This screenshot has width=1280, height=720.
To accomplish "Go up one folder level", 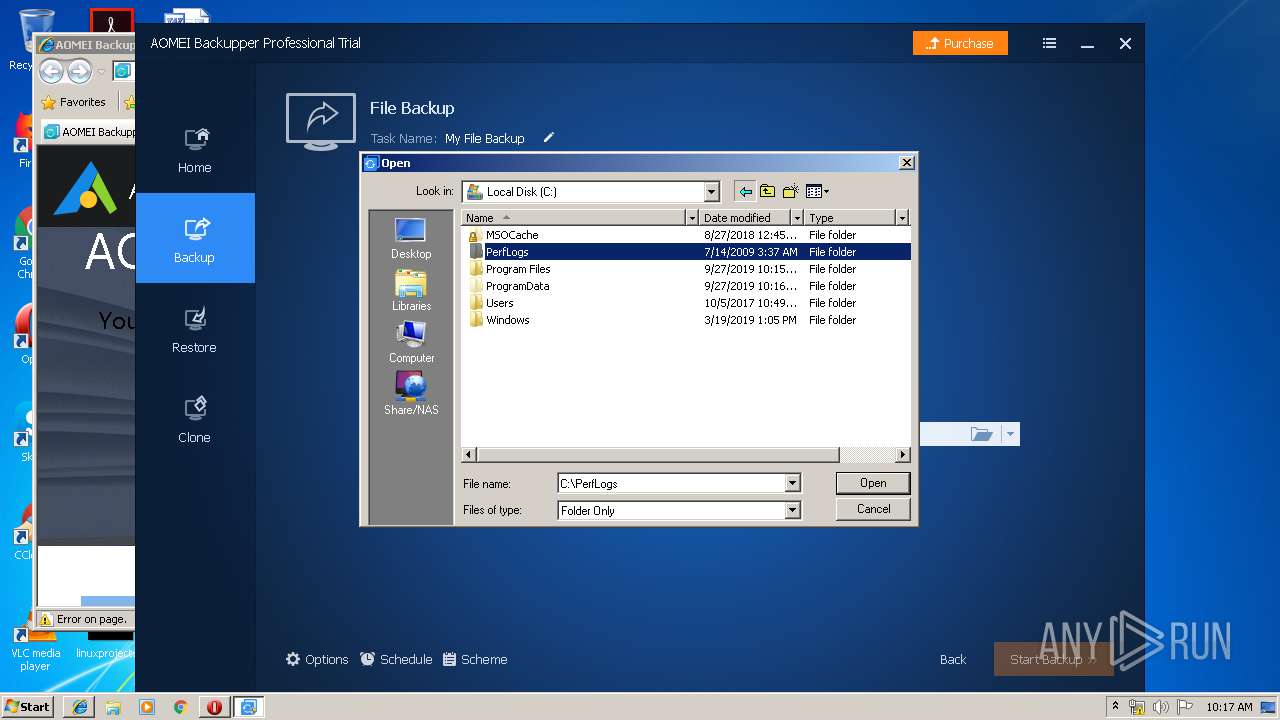I will [767, 191].
